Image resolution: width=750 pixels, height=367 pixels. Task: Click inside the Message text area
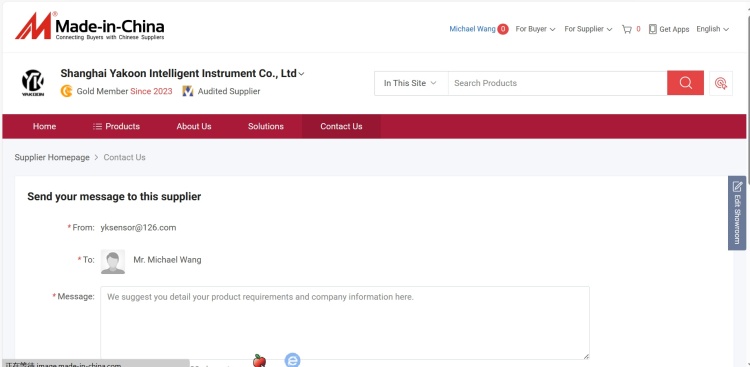pos(345,323)
